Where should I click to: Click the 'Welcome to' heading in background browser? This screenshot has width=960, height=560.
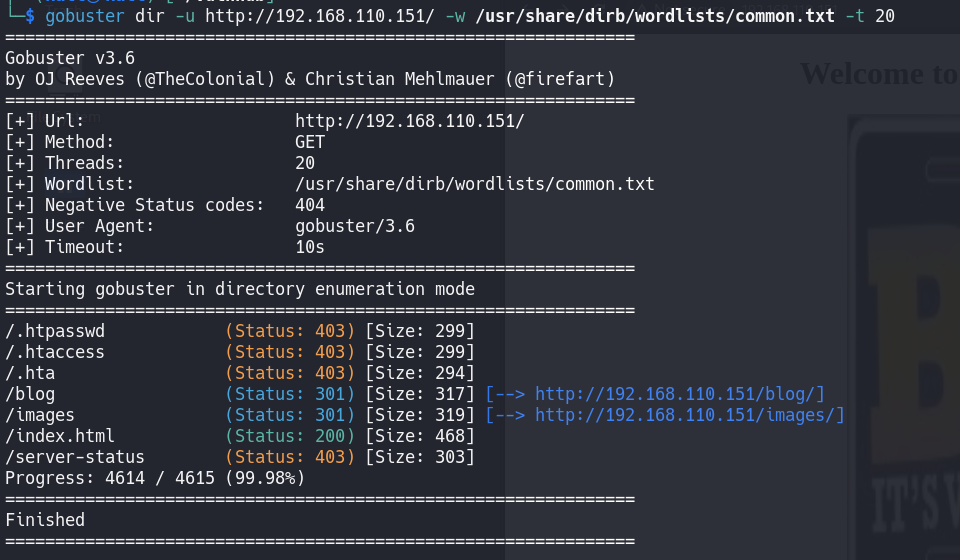click(880, 74)
